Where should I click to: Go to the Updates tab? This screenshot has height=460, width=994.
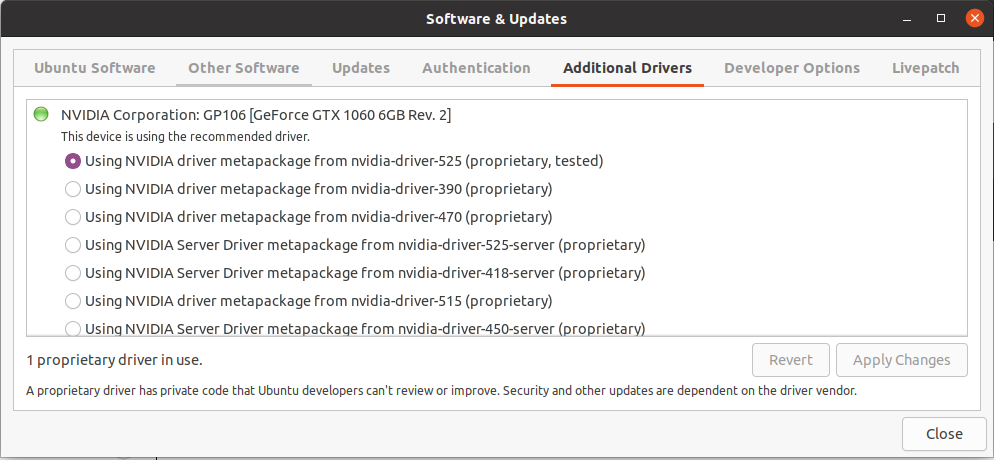point(361,68)
